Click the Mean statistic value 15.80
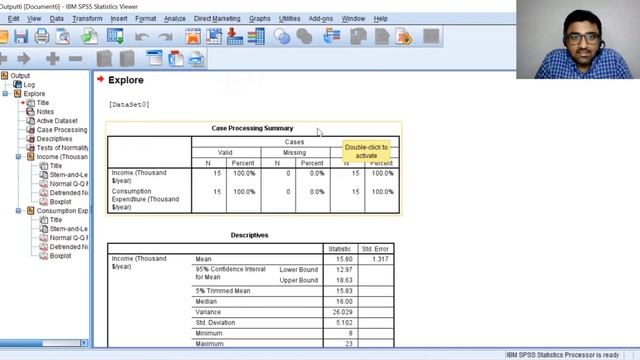The image size is (640, 360). coord(344,259)
